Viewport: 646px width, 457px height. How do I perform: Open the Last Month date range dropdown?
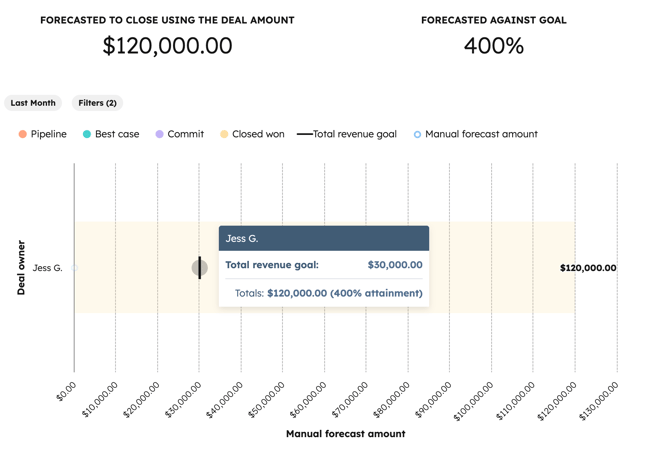pos(33,103)
